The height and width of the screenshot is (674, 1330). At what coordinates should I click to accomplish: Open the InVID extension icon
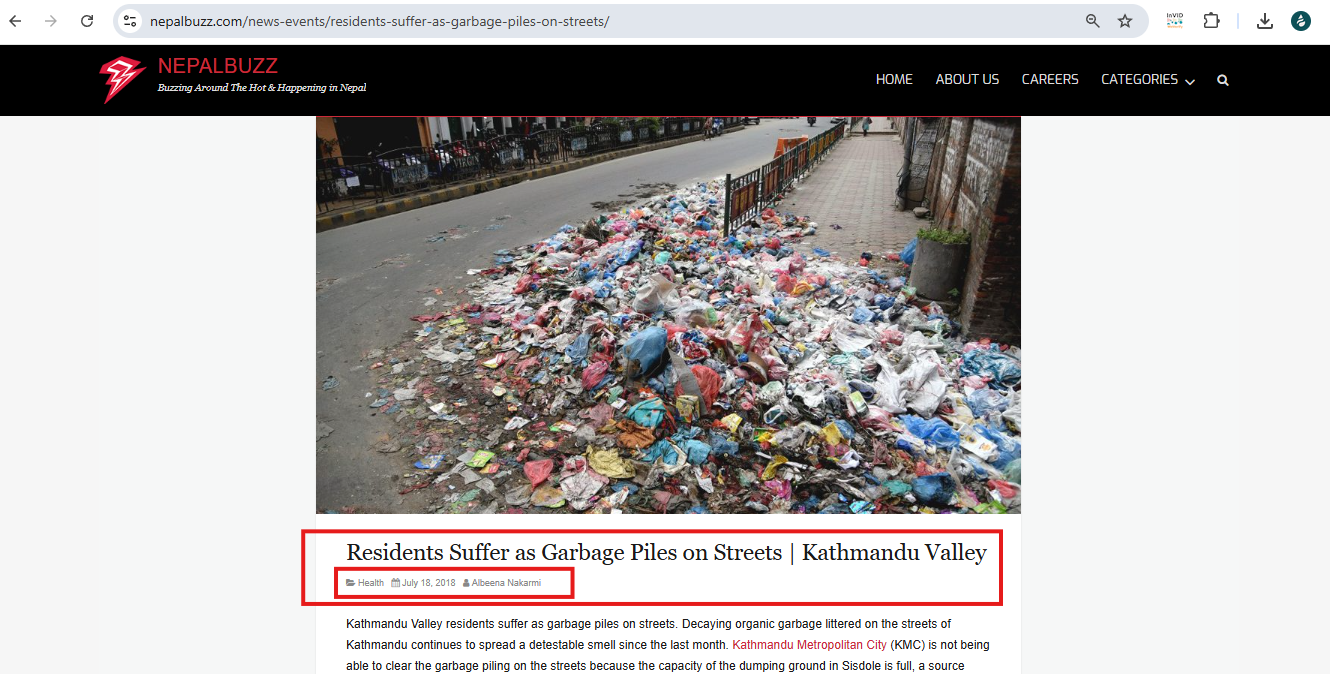tap(1175, 20)
